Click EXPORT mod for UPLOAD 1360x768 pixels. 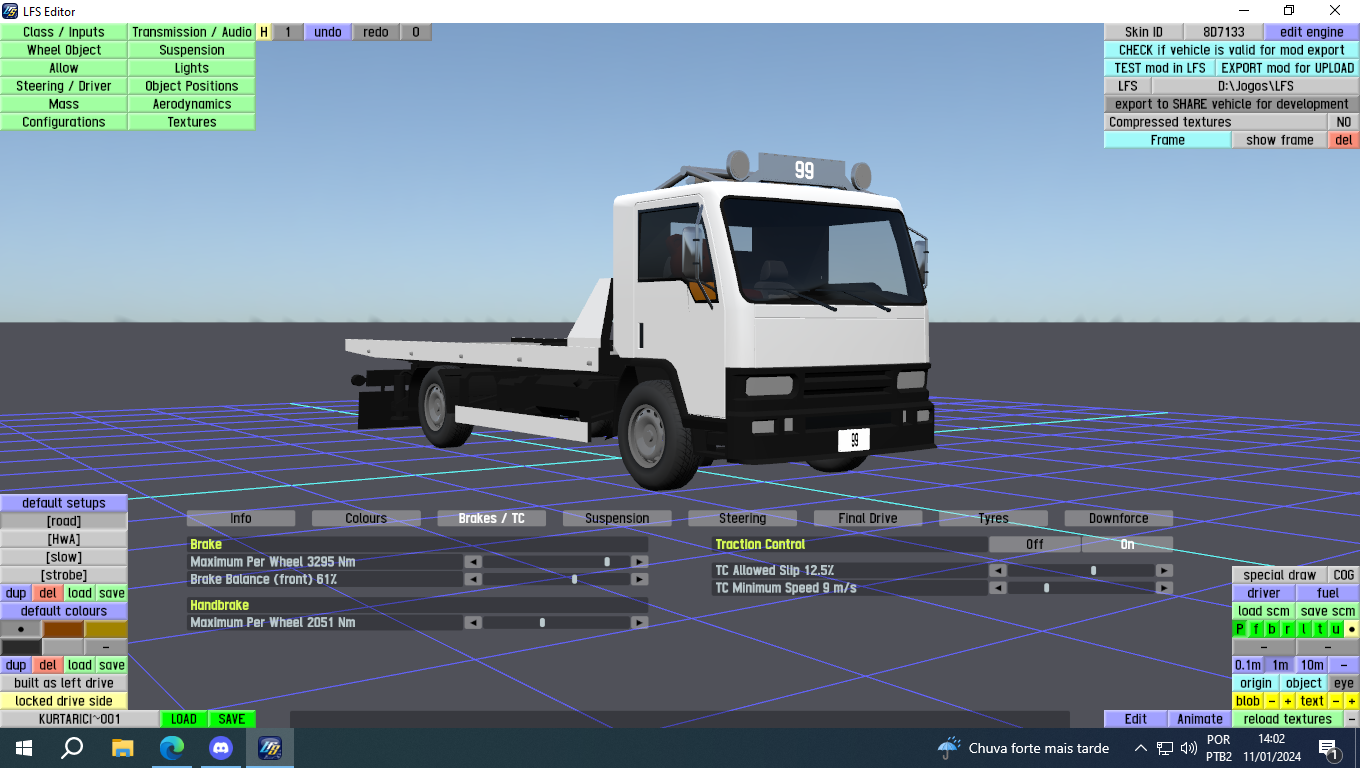[1288, 68]
